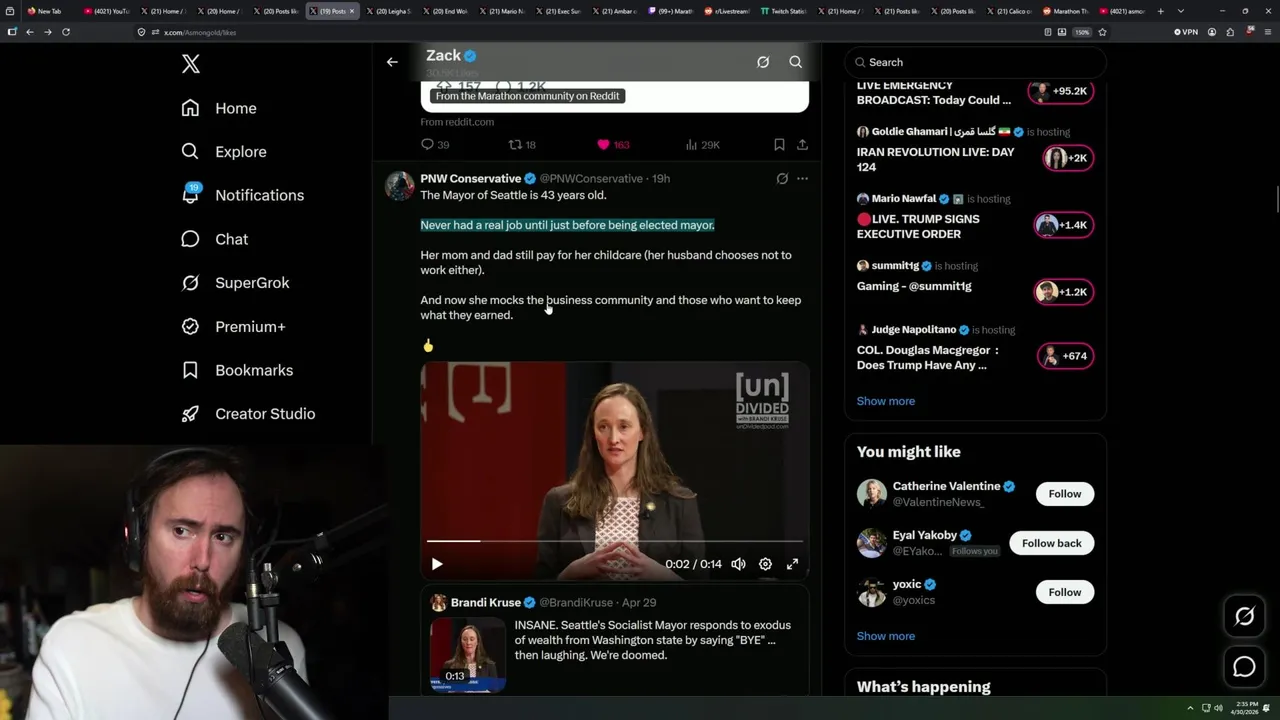Join Mario Nawfal's TRUMP SIGNS EXECUTIVE ORDER live
1280x720 pixels.
coord(1063,225)
